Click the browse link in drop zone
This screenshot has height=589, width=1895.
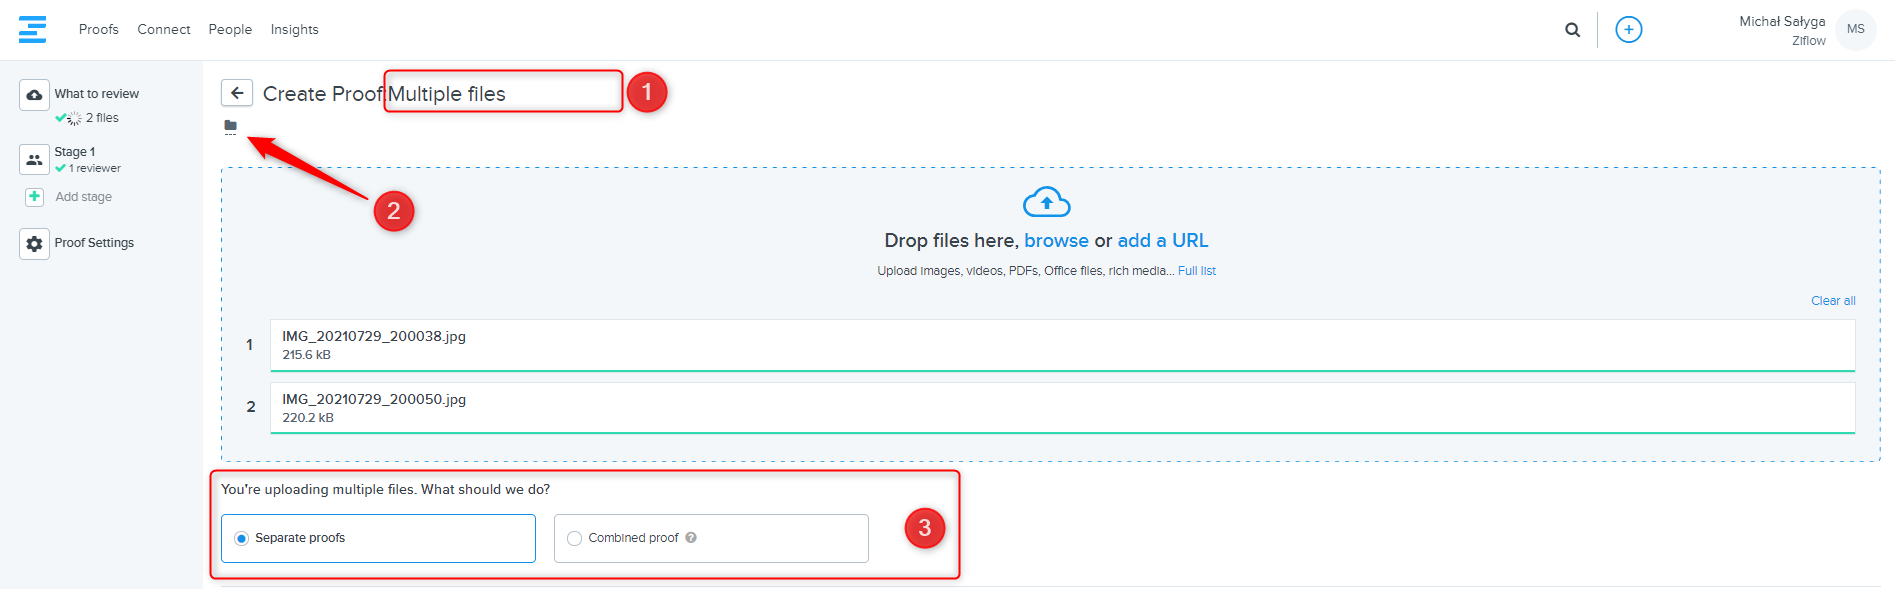click(1056, 241)
